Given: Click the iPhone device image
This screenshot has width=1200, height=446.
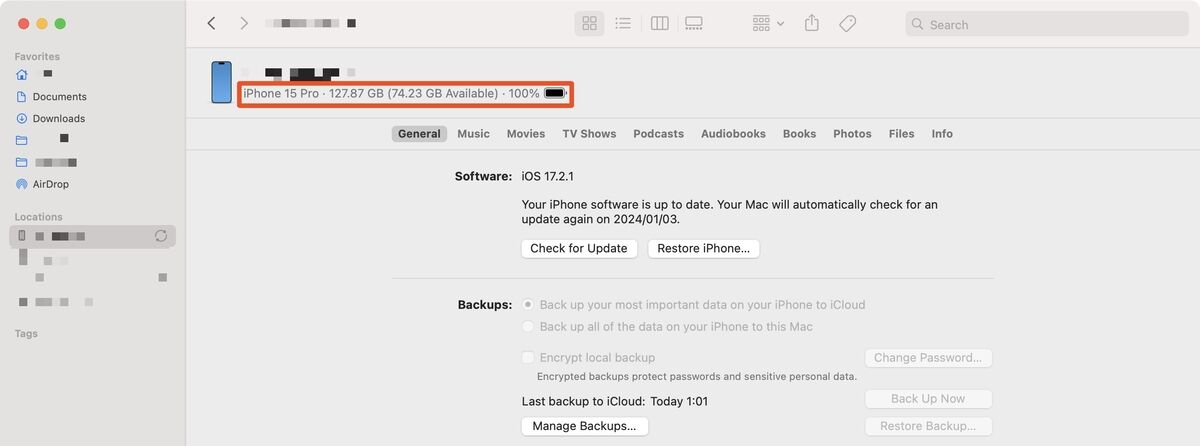Looking at the screenshot, I should [221, 82].
